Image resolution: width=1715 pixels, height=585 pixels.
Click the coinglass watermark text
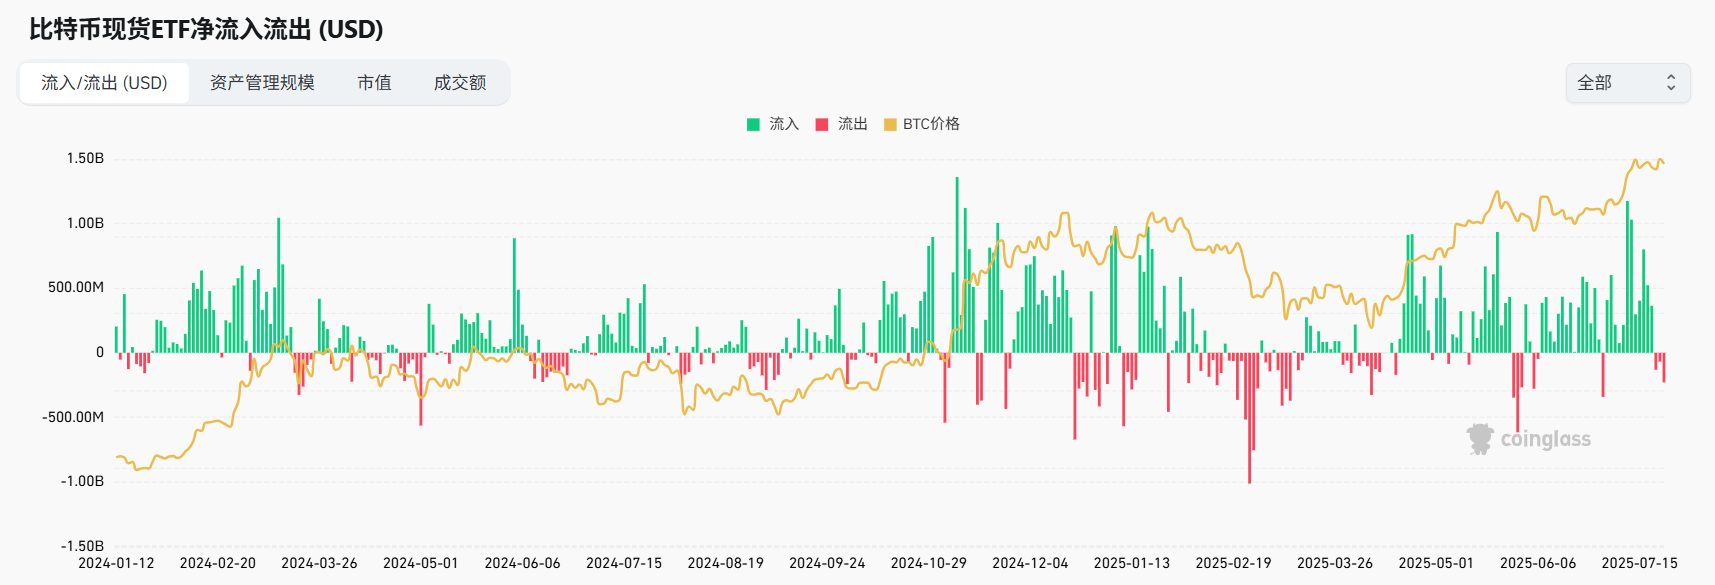pyautogui.click(x=1545, y=439)
